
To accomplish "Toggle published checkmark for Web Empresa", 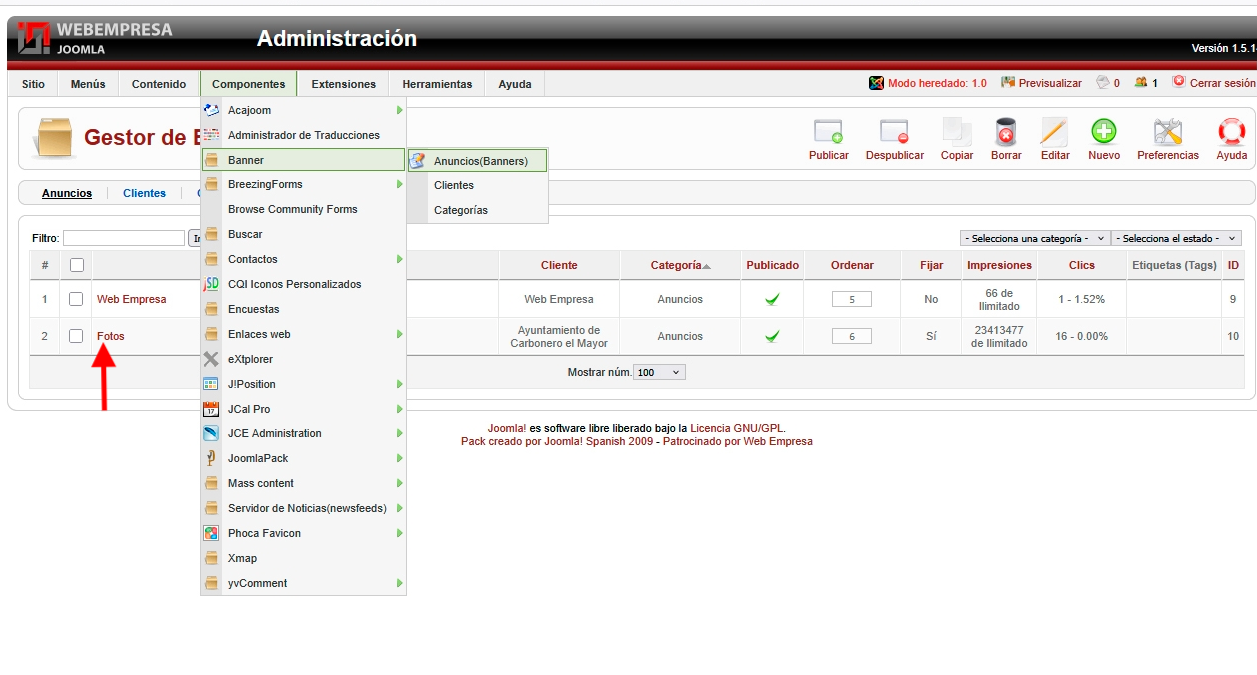I will [x=772, y=299].
